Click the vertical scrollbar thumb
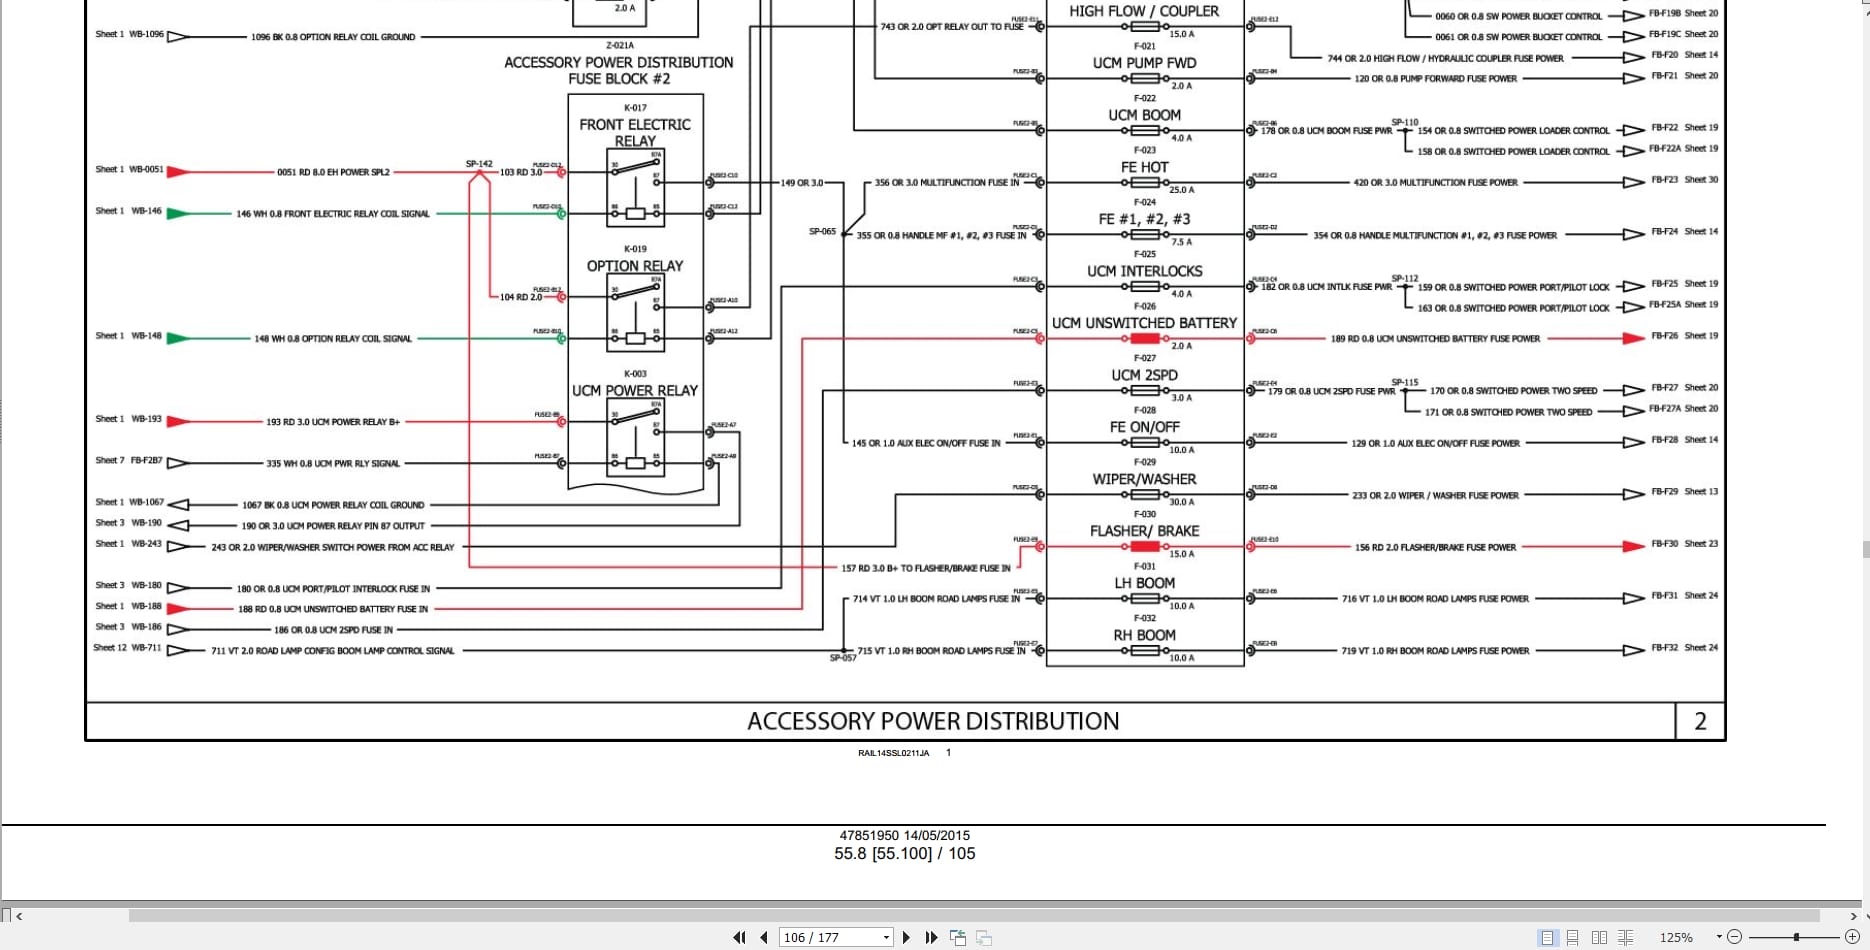 point(1866,549)
